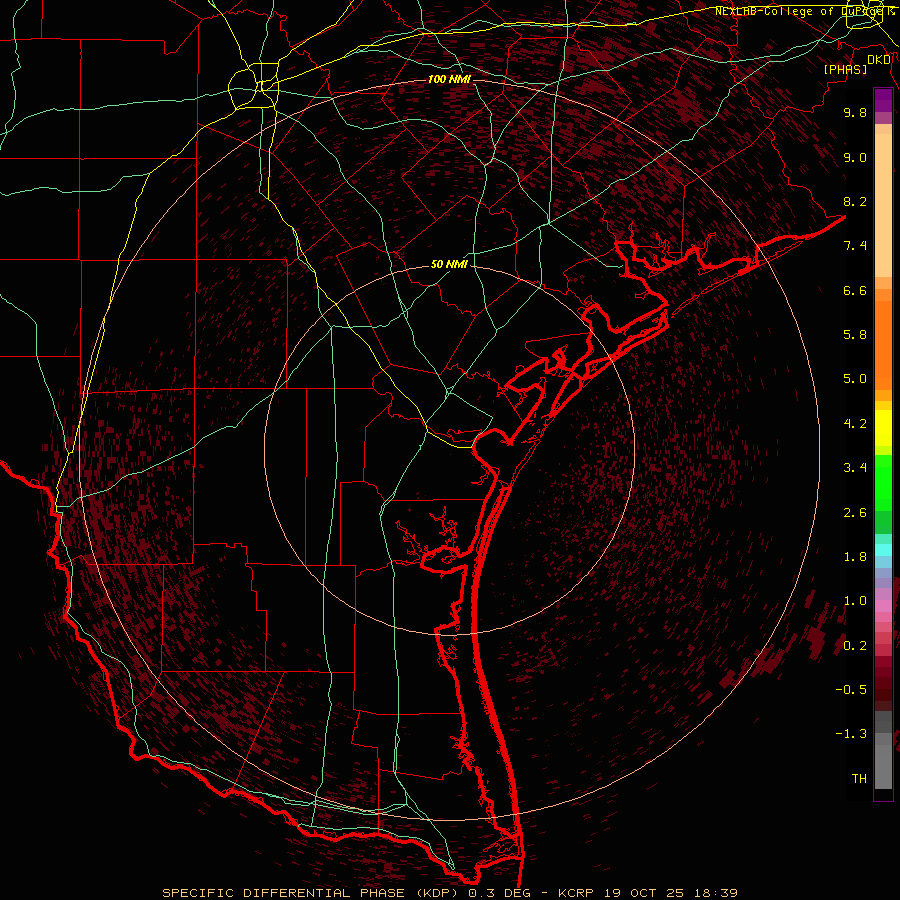Click the 4.2 scale value
Image resolution: width=900 pixels, height=900 pixels.
click(x=855, y=424)
